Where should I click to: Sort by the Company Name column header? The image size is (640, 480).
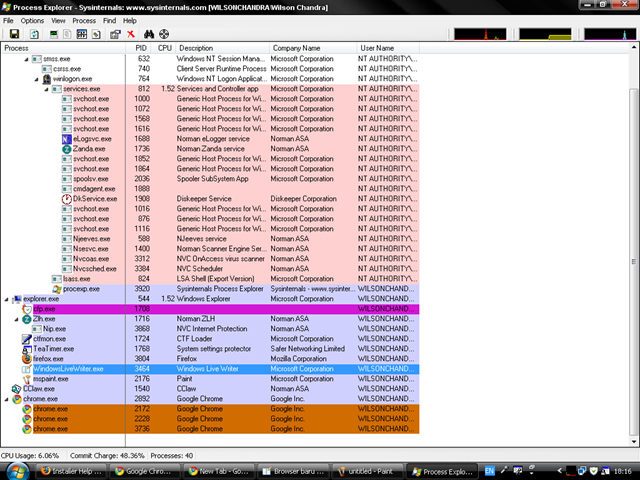(x=296, y=48)
